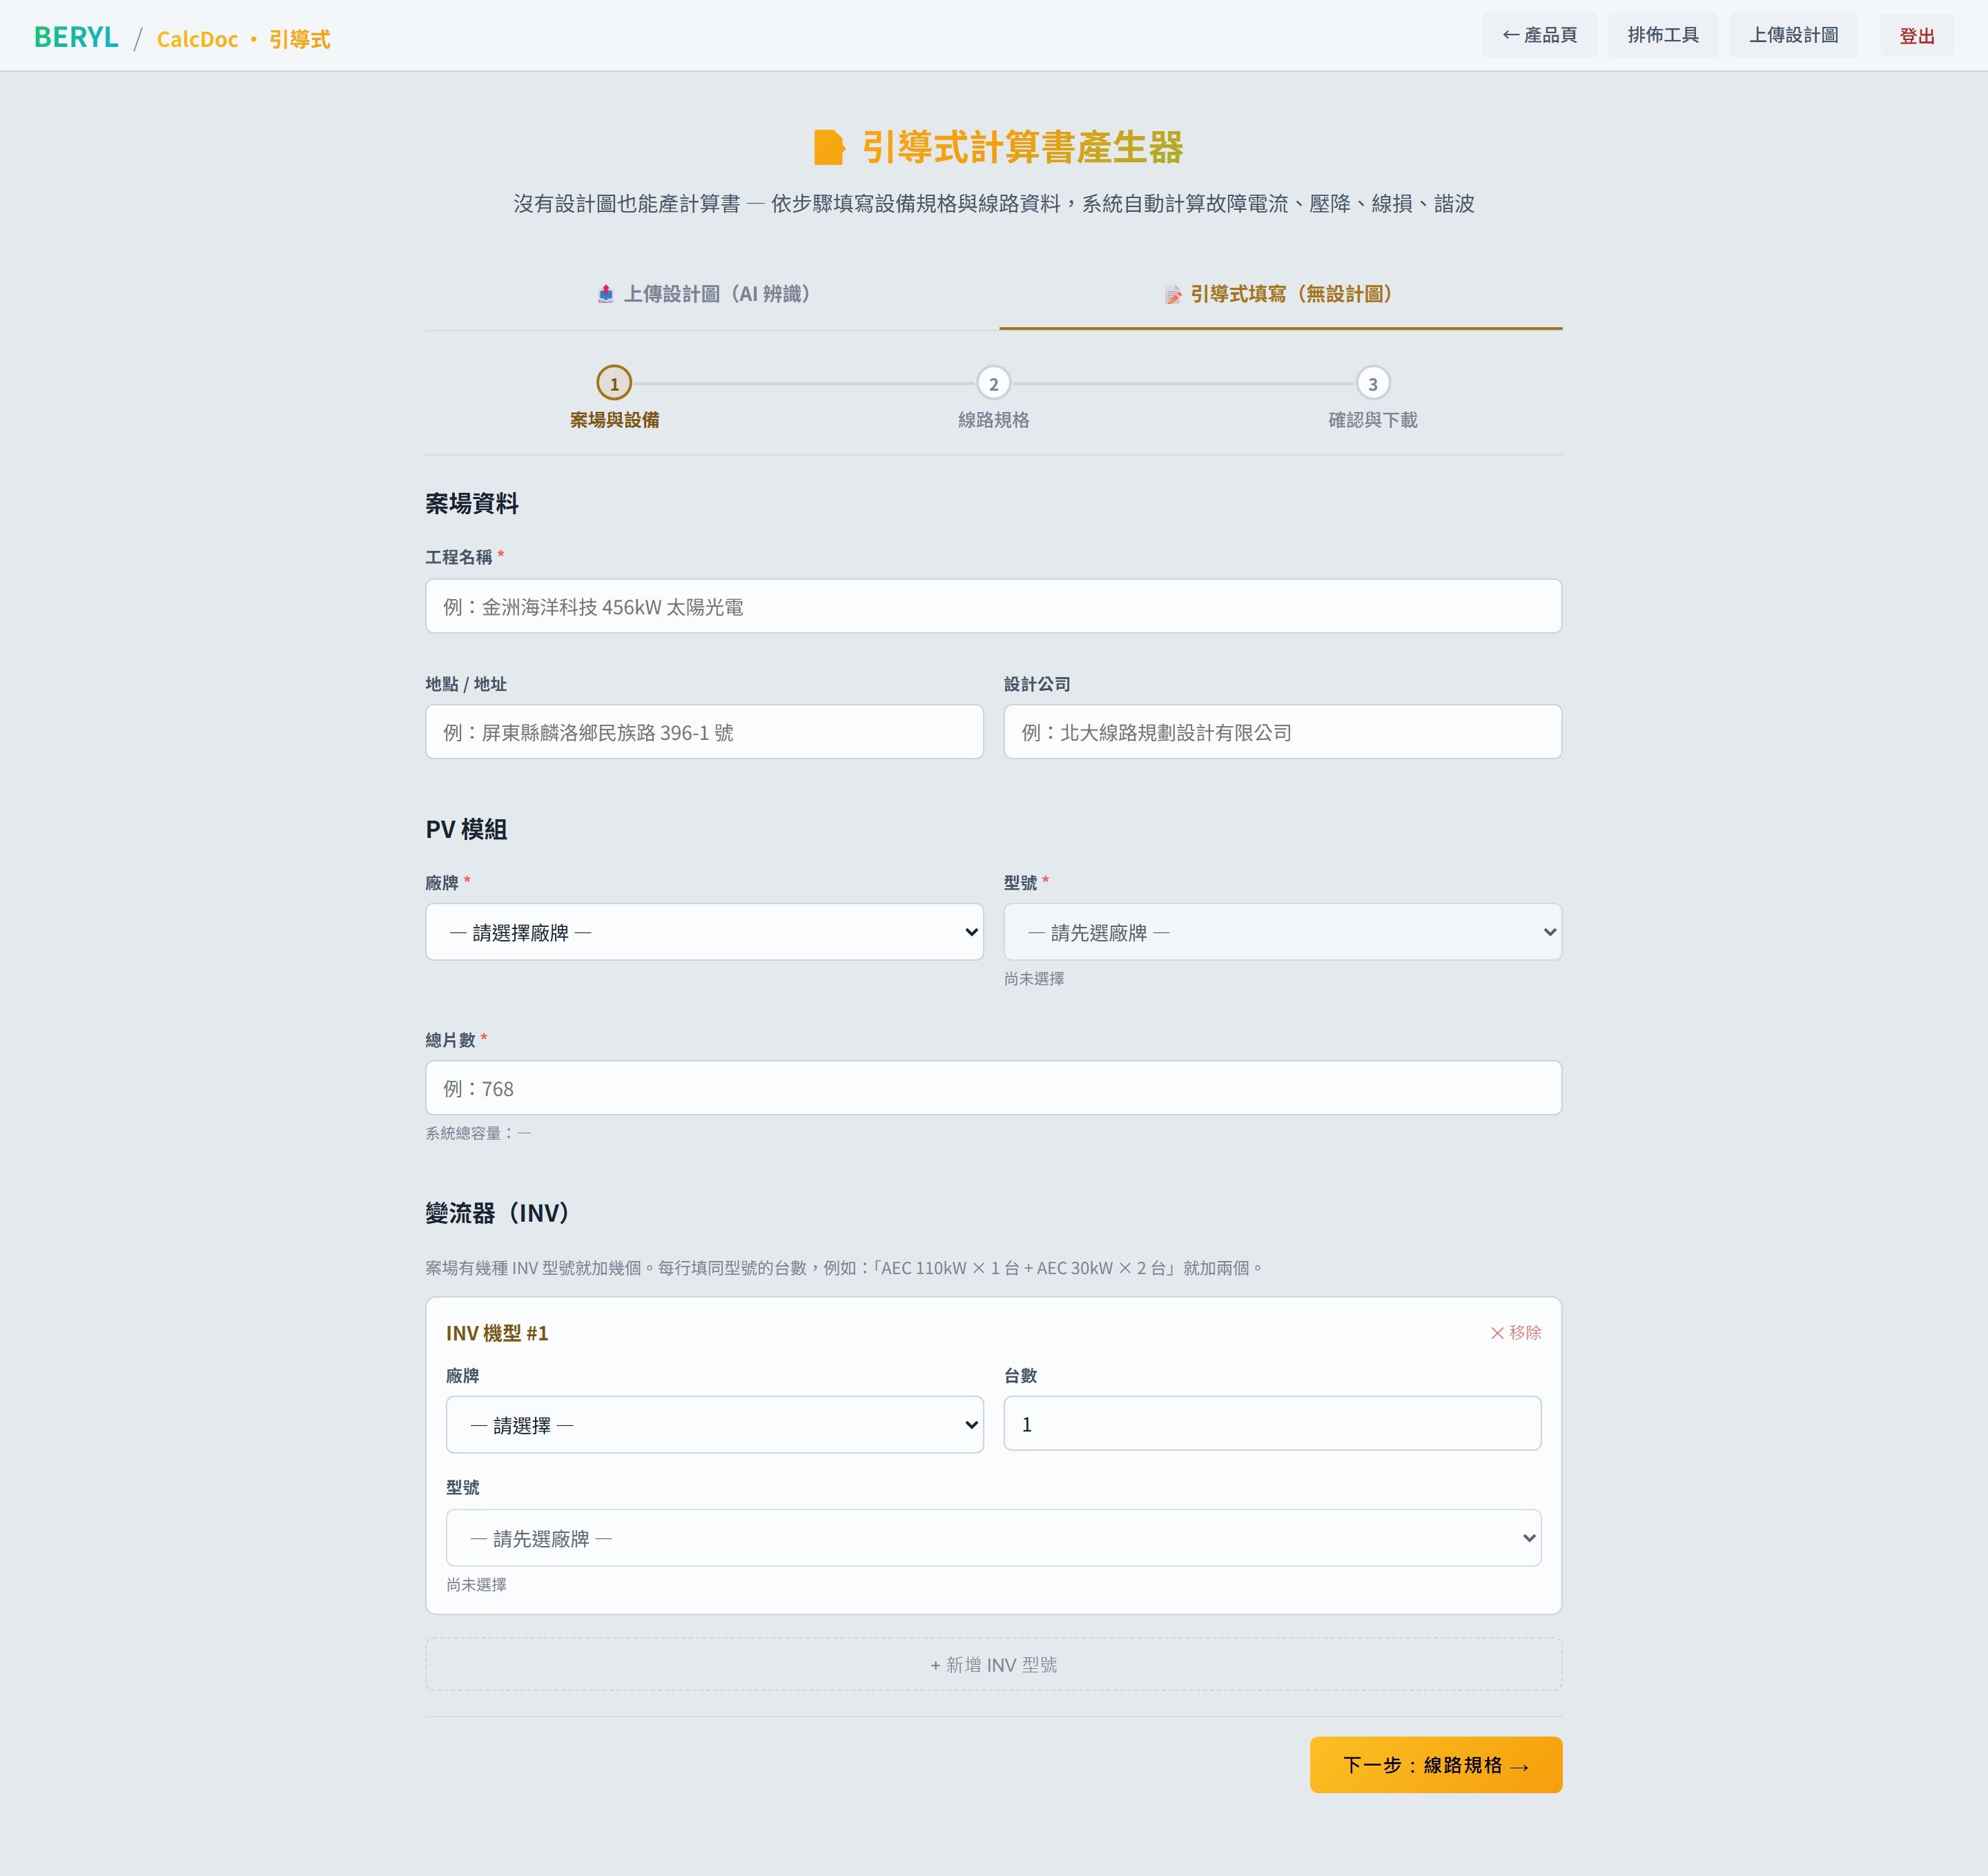Click the BERYL logo link
Viewport: 1988px width, 1876px height.
click(76, 37)
